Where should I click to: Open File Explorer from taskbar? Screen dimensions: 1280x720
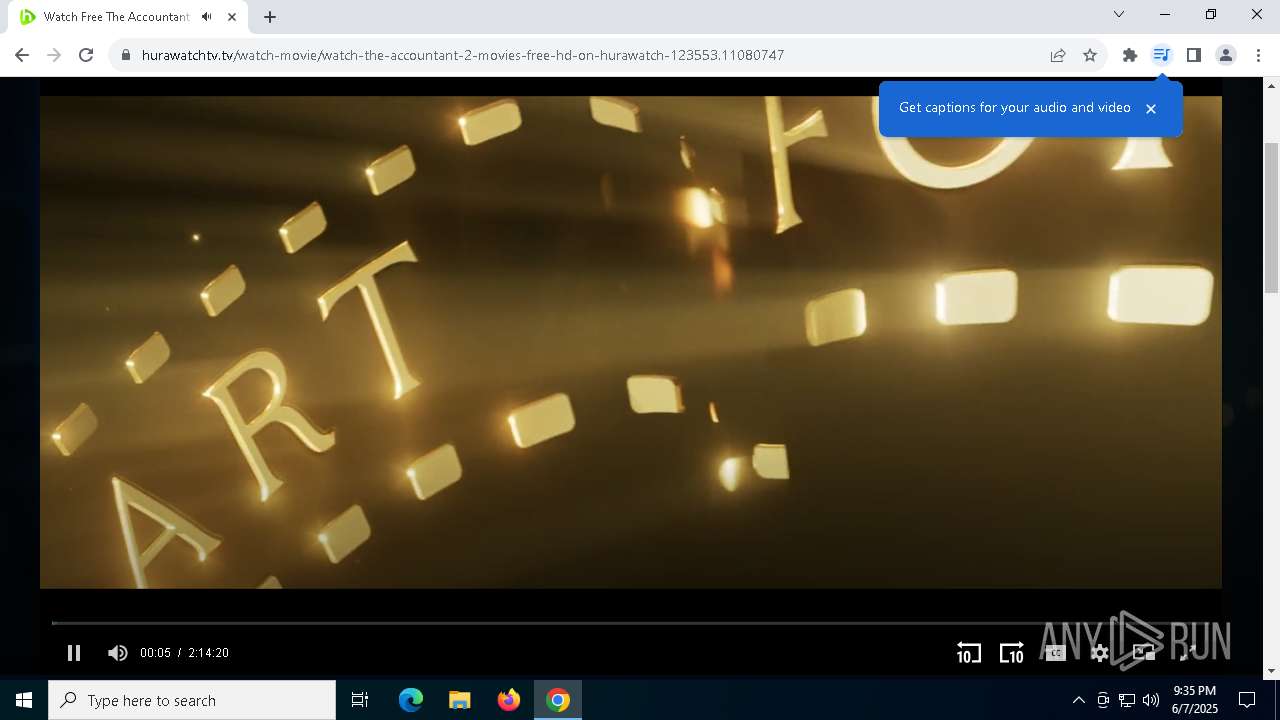click(x=459, y=700)
